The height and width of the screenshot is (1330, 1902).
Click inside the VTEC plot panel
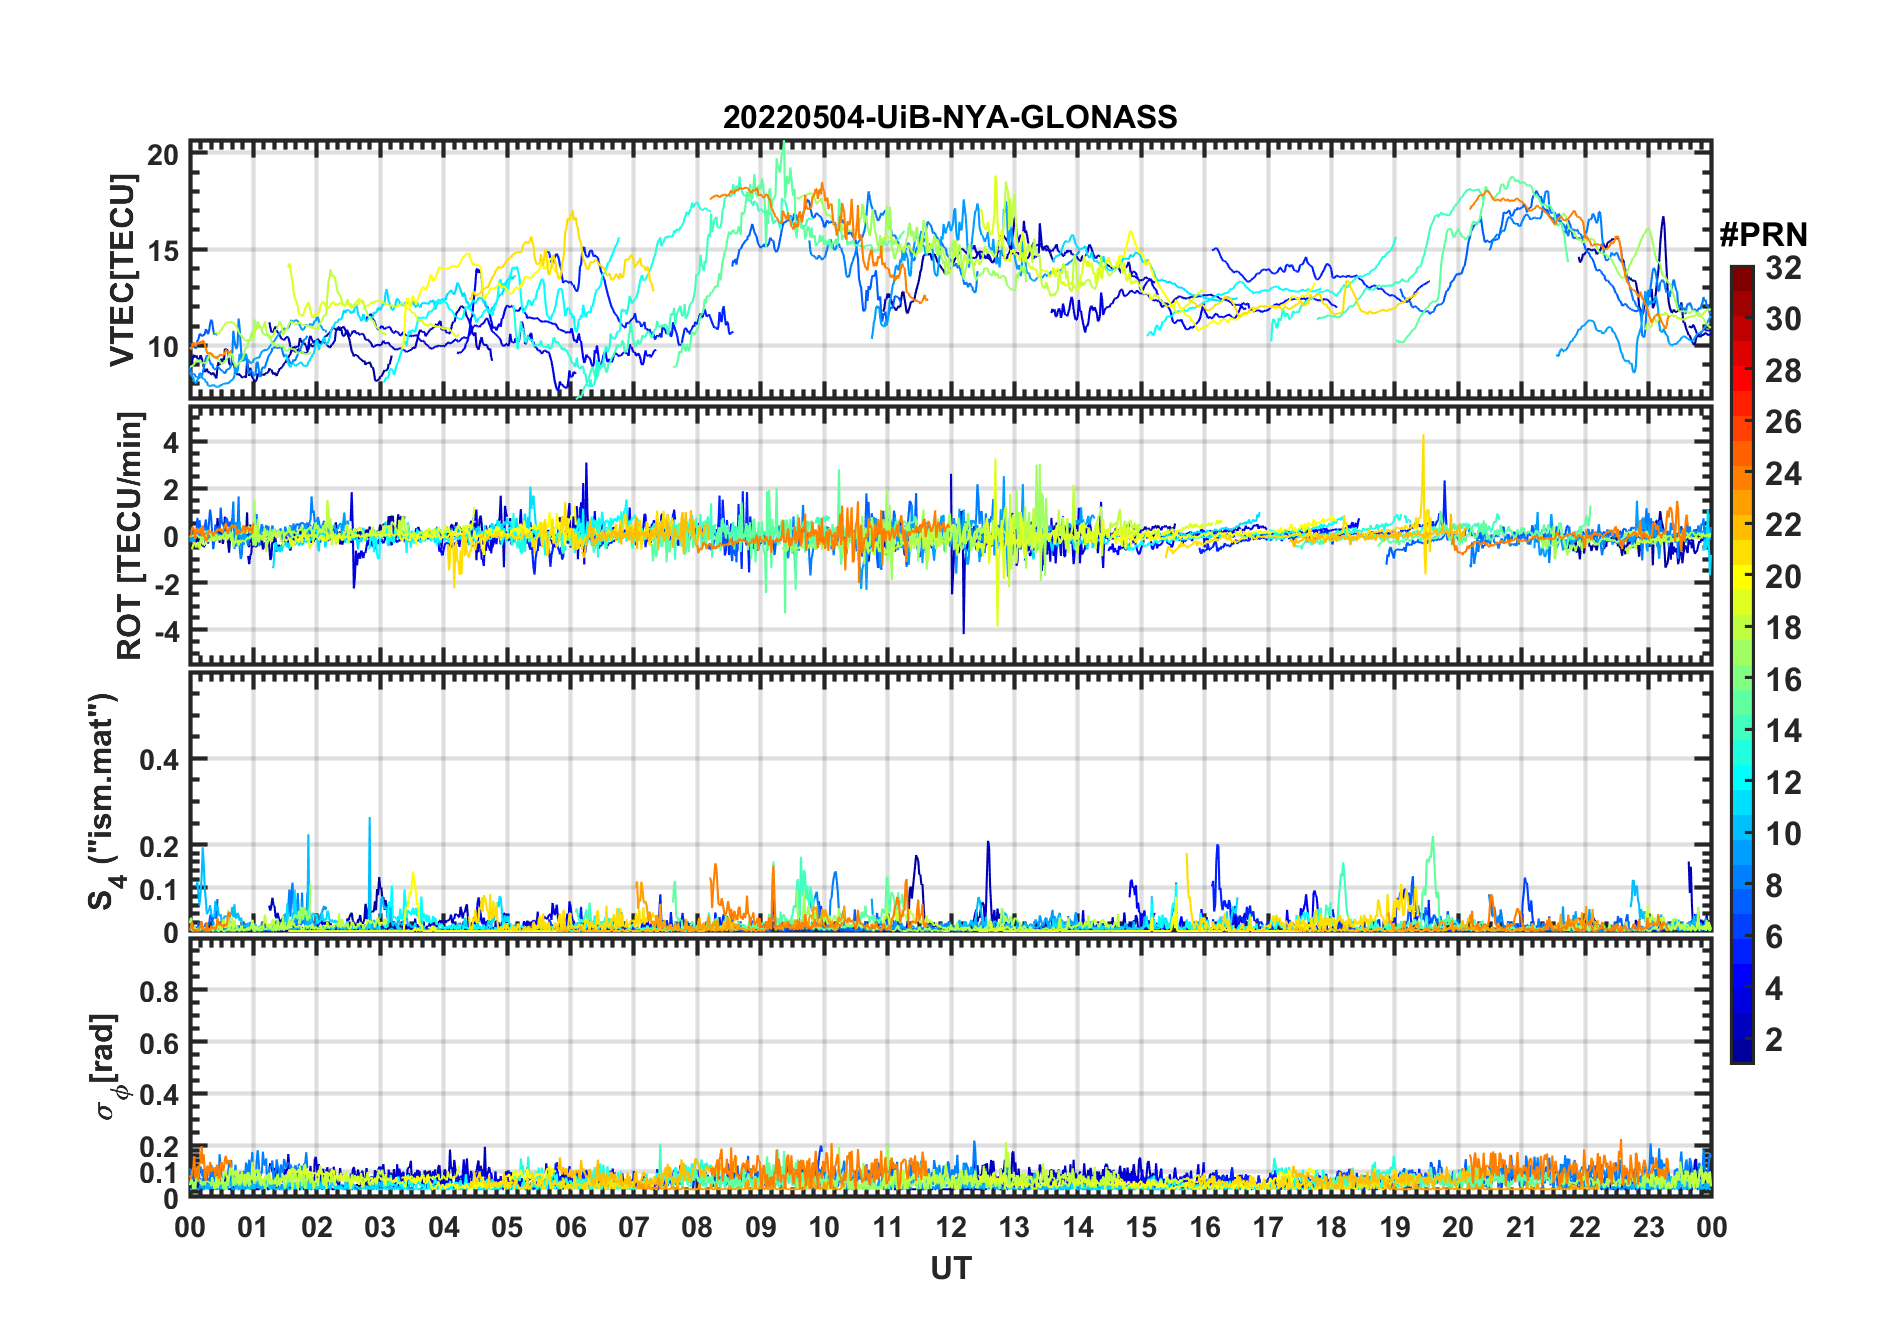pos(951,270)
